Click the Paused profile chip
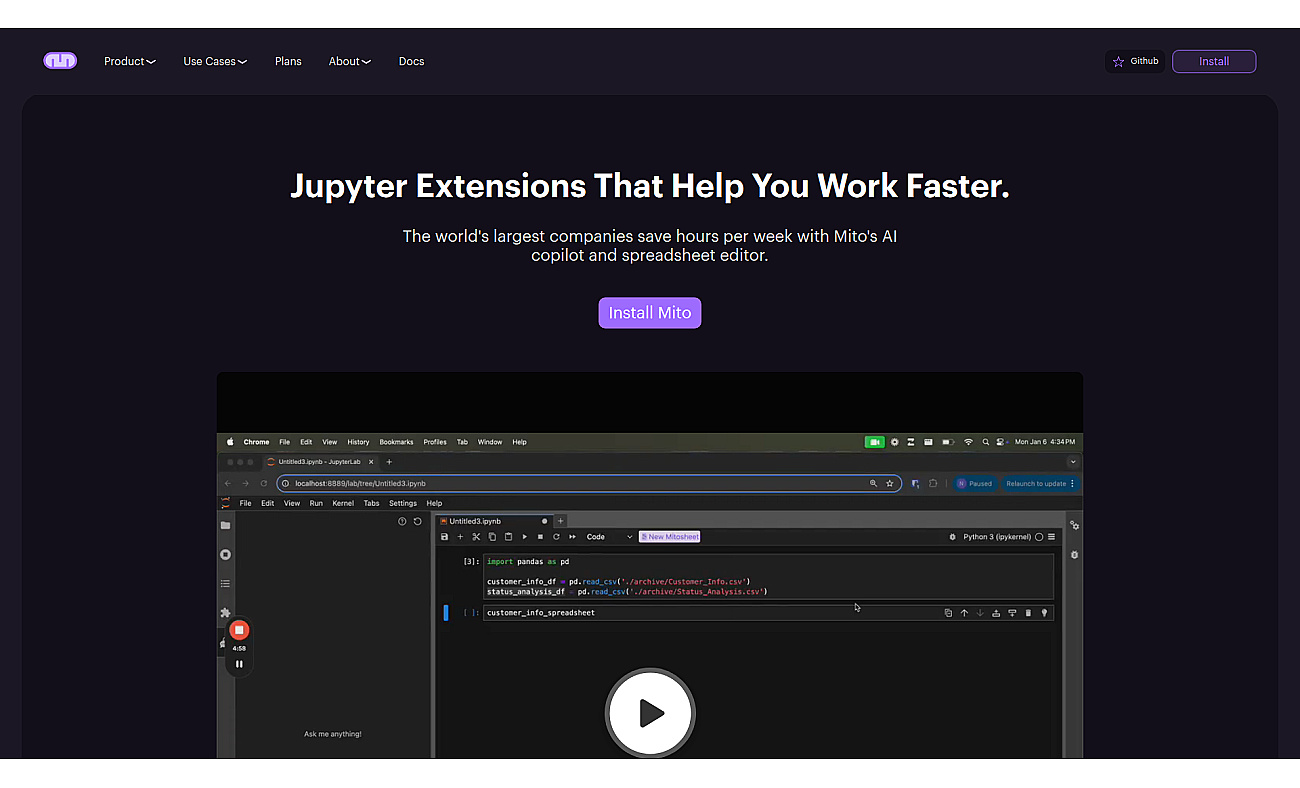 pos(975,483)
